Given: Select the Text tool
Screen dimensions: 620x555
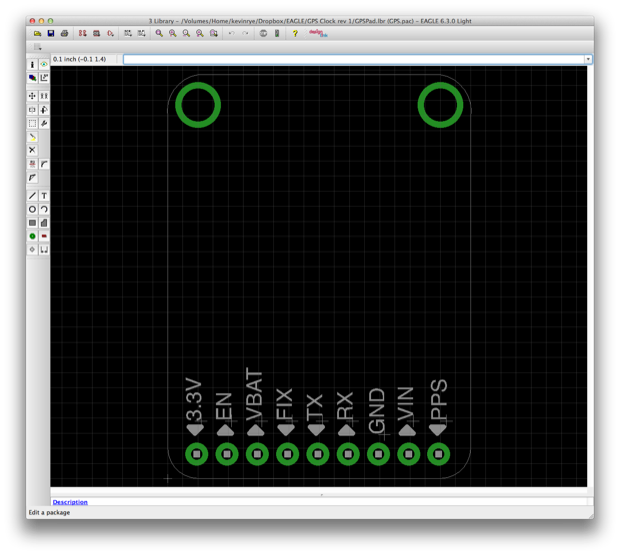Looking at the screenshot, I should [44, 196].
